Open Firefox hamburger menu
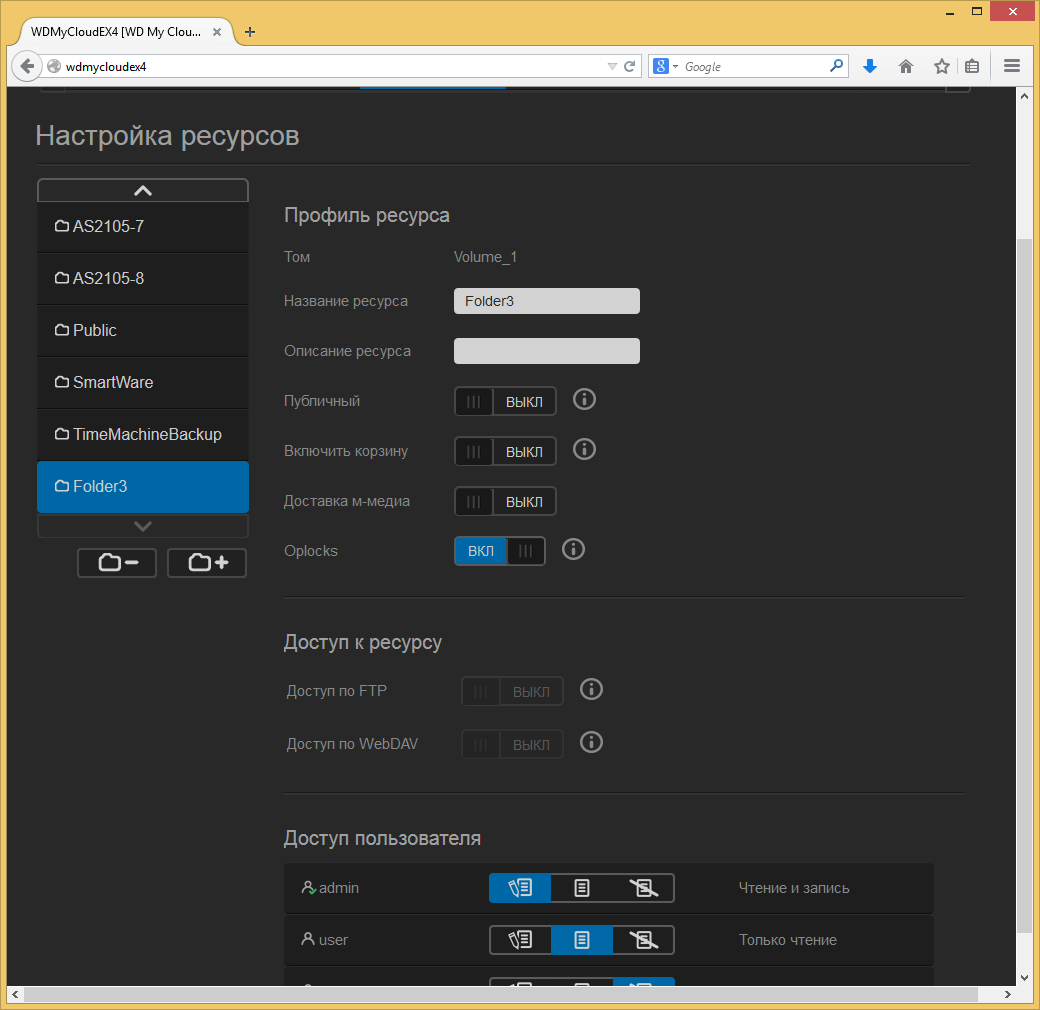Screen dimensions: 1040x1010 pyautogui.click(x=1011, y=66)
